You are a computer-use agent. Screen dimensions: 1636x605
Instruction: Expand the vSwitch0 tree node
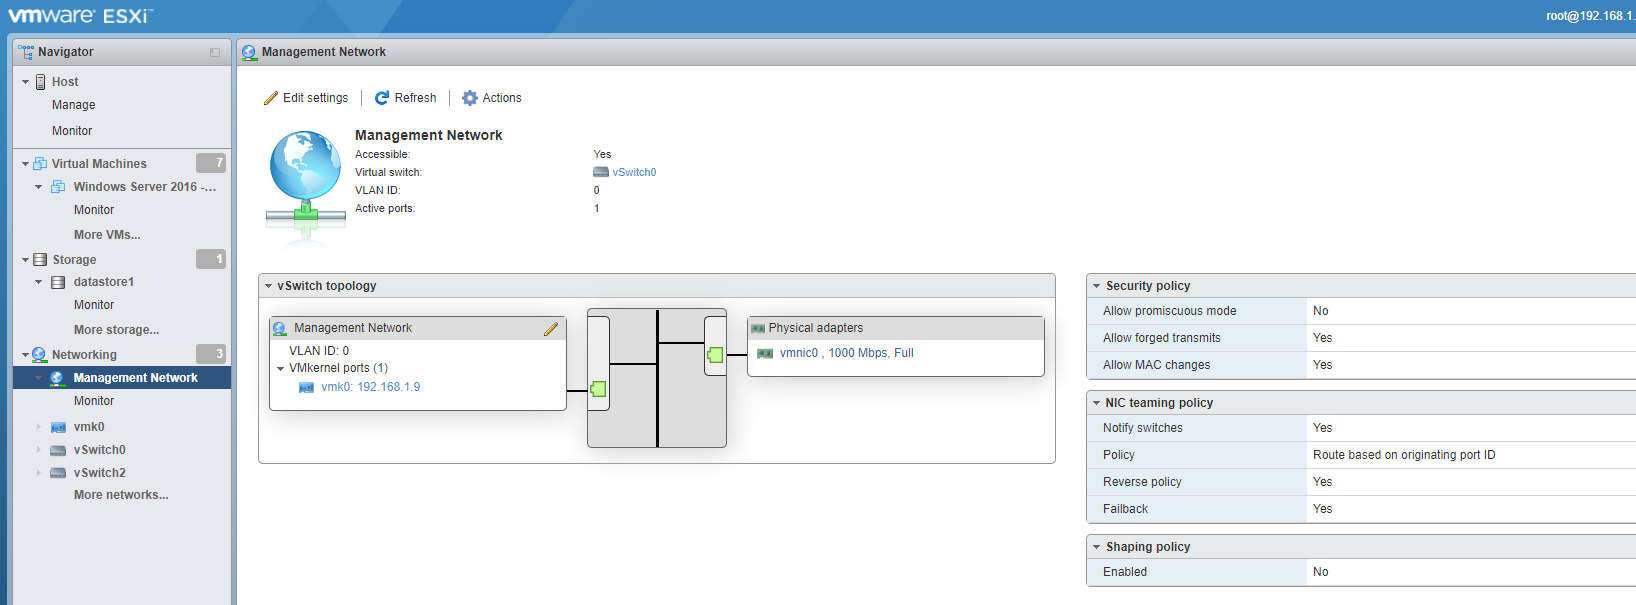[x=39, y=450]
